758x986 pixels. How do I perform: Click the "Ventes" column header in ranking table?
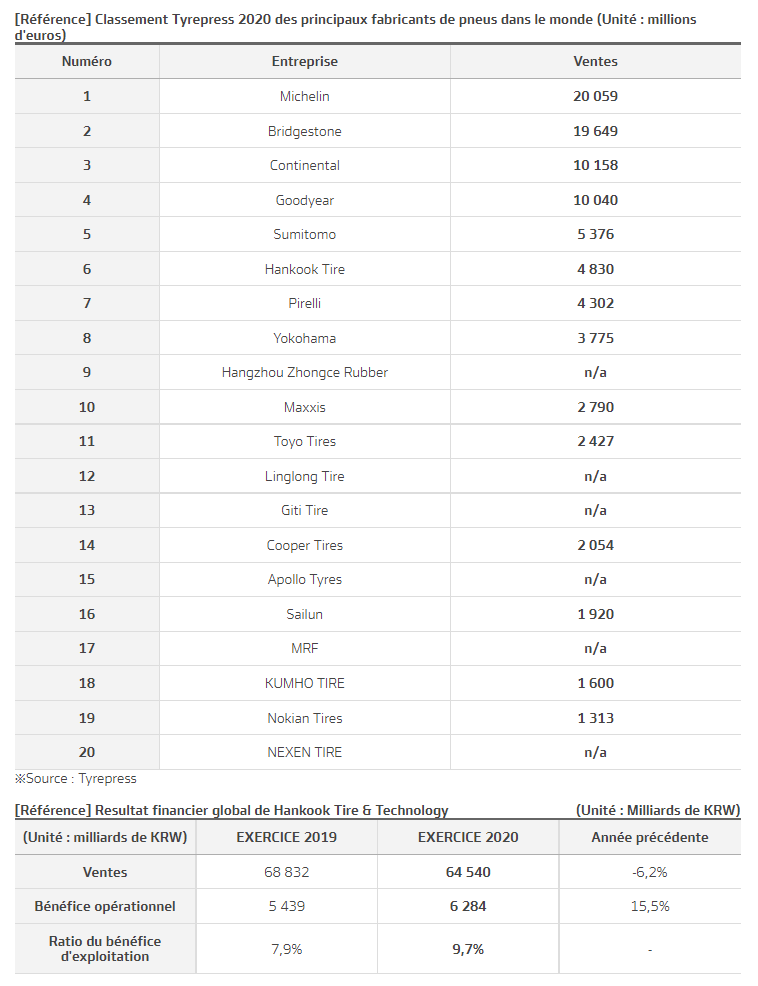coord(595,61)
